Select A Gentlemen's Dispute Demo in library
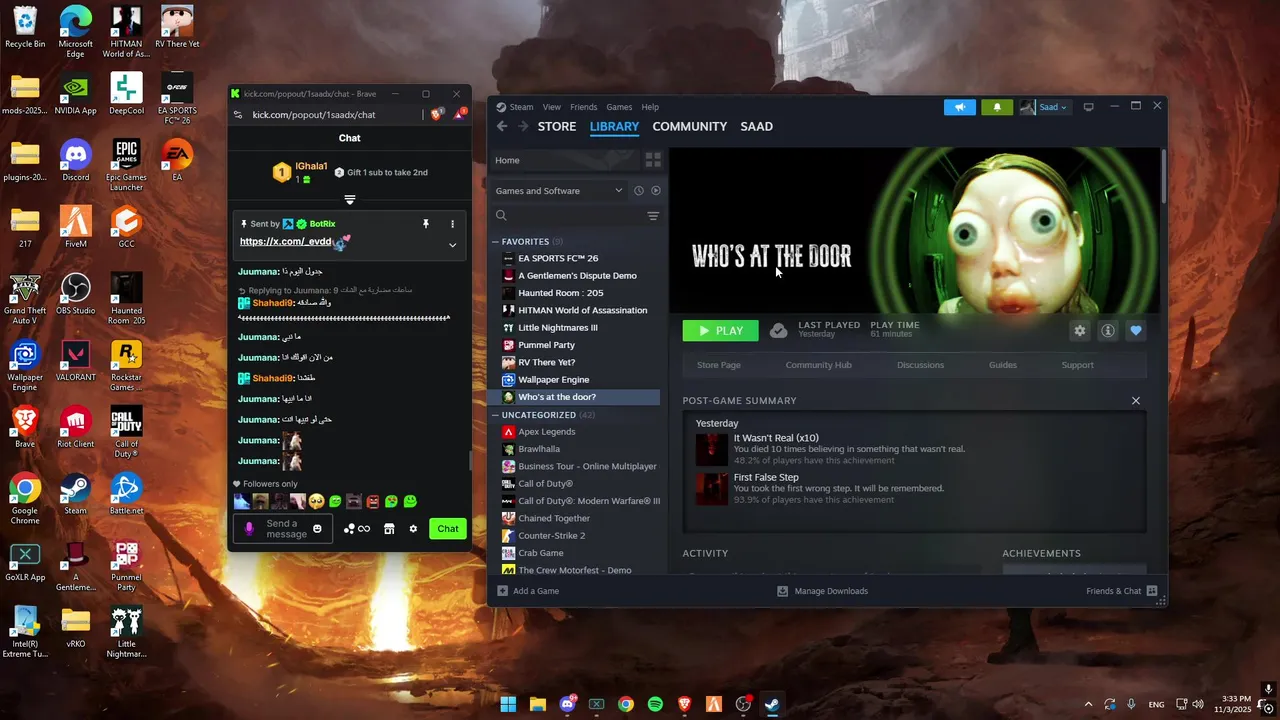 tap(575, 276)
